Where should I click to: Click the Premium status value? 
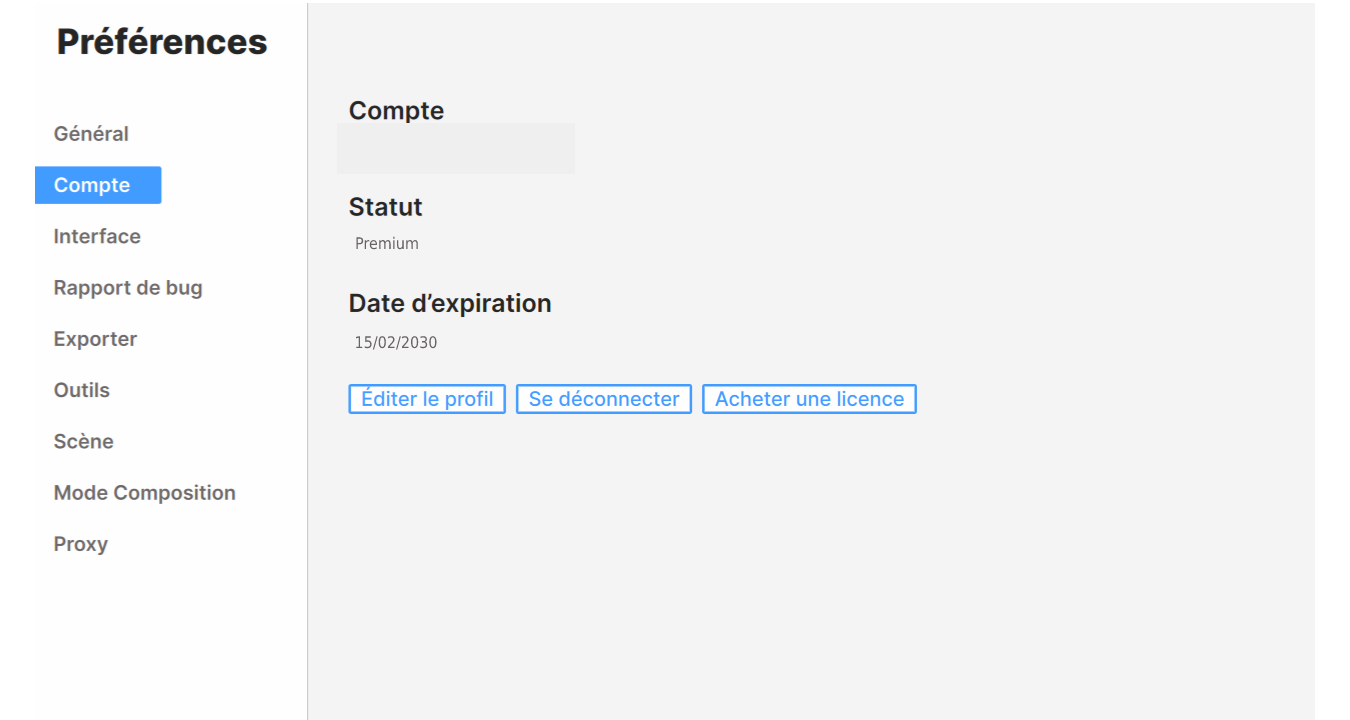click(x=387, y=243)
